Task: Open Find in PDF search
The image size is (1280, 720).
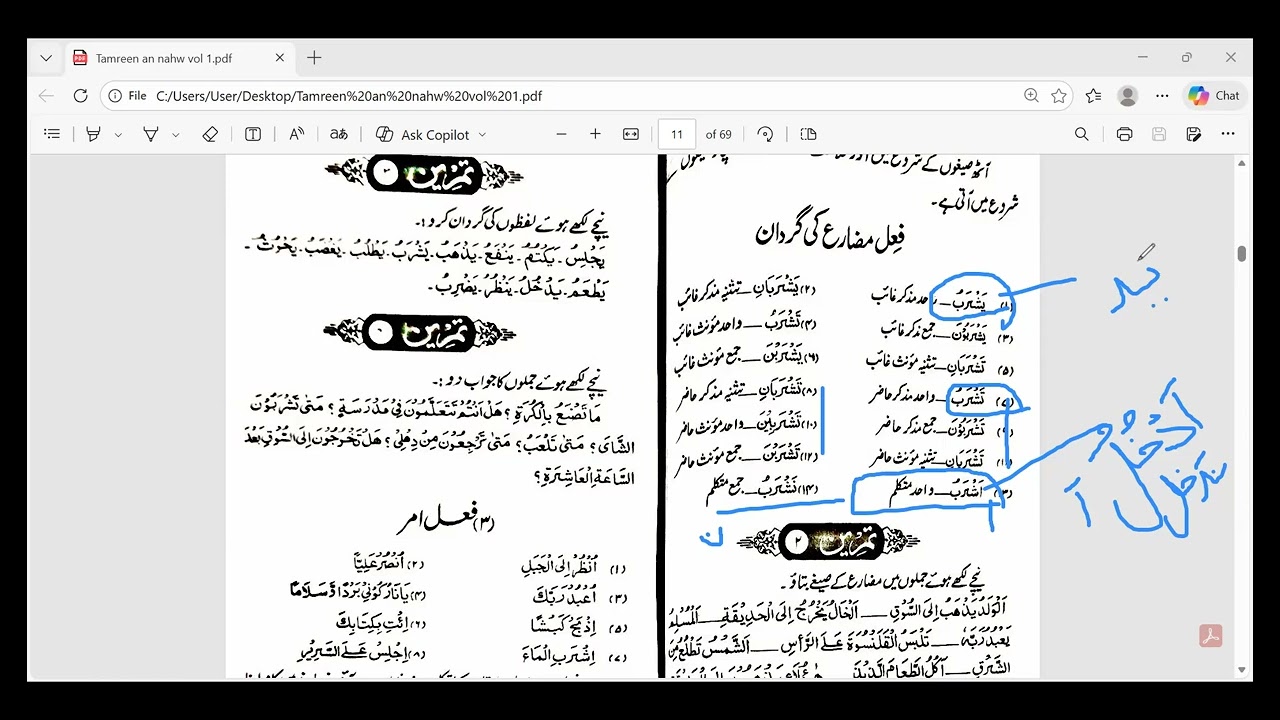Action: (x=1081, y=134)
